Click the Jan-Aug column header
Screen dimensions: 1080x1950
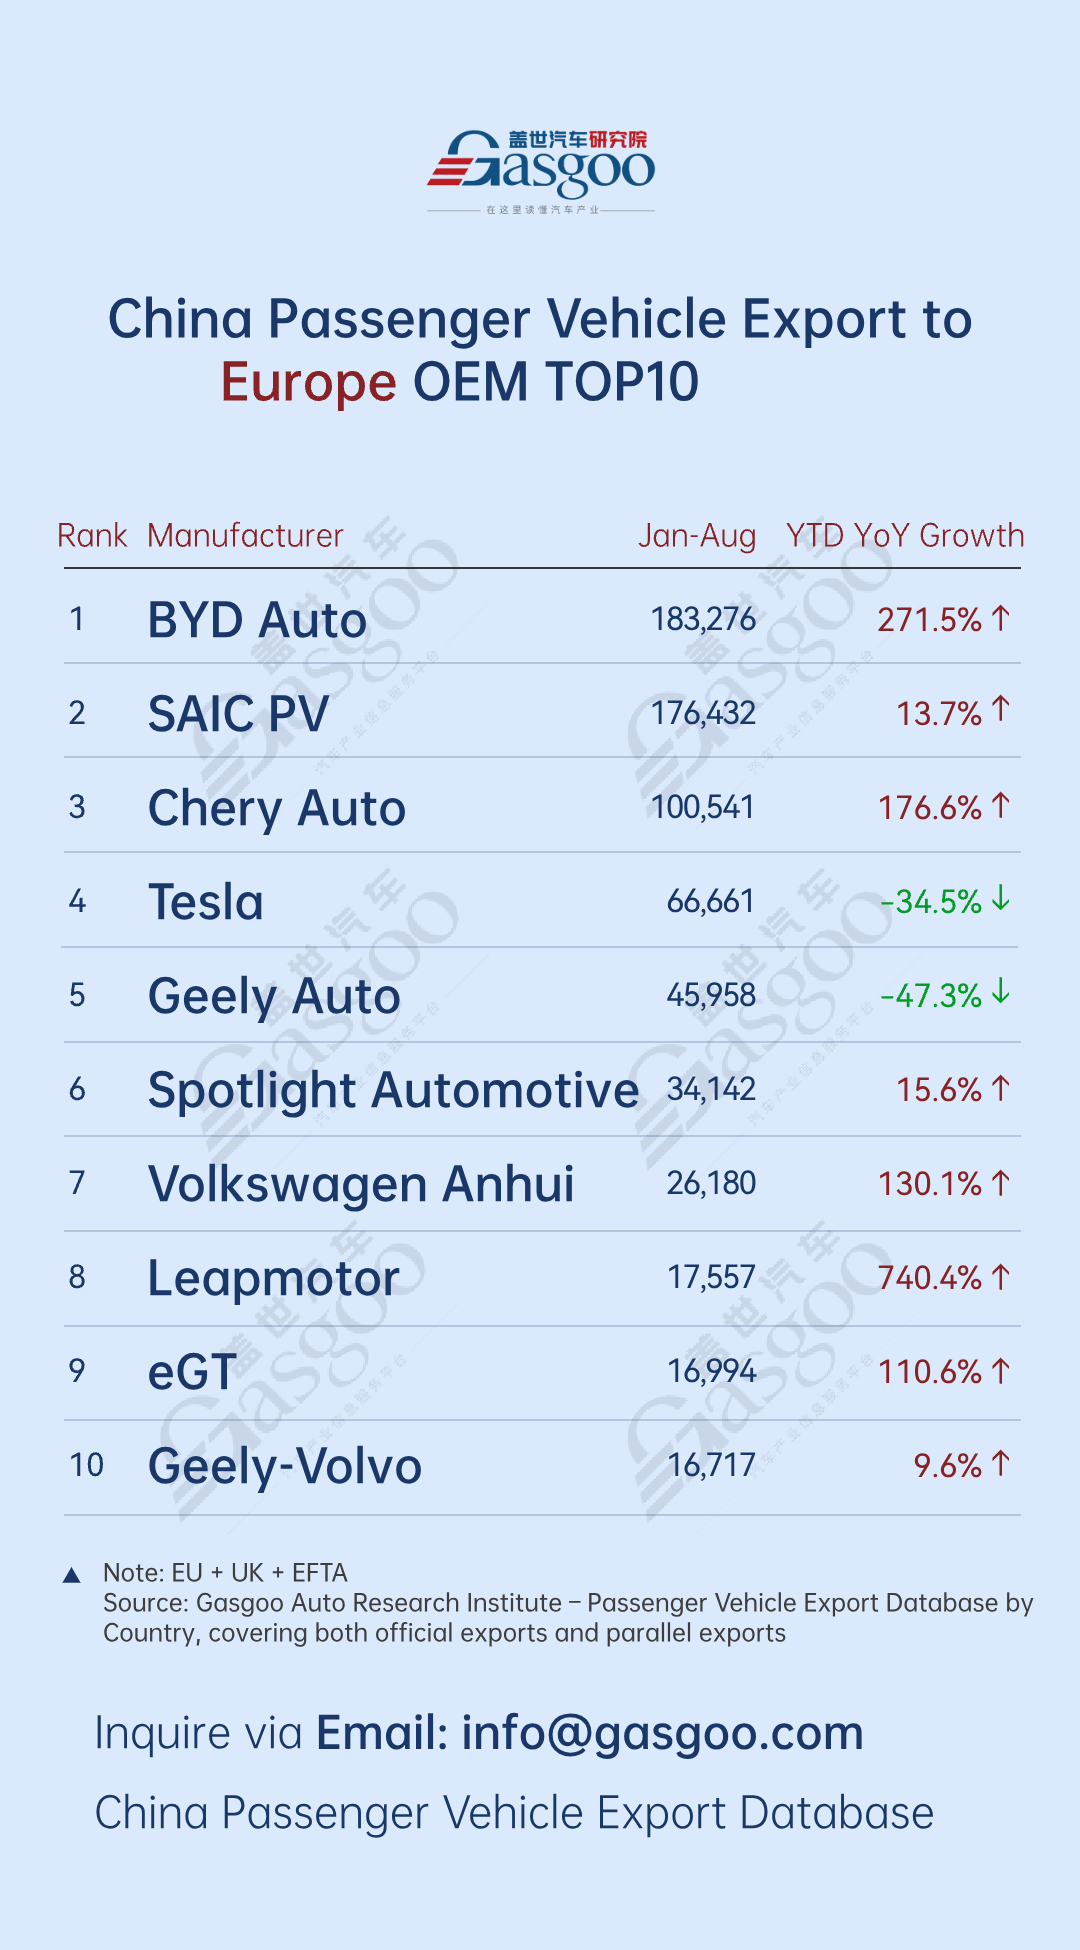point(697,536)
